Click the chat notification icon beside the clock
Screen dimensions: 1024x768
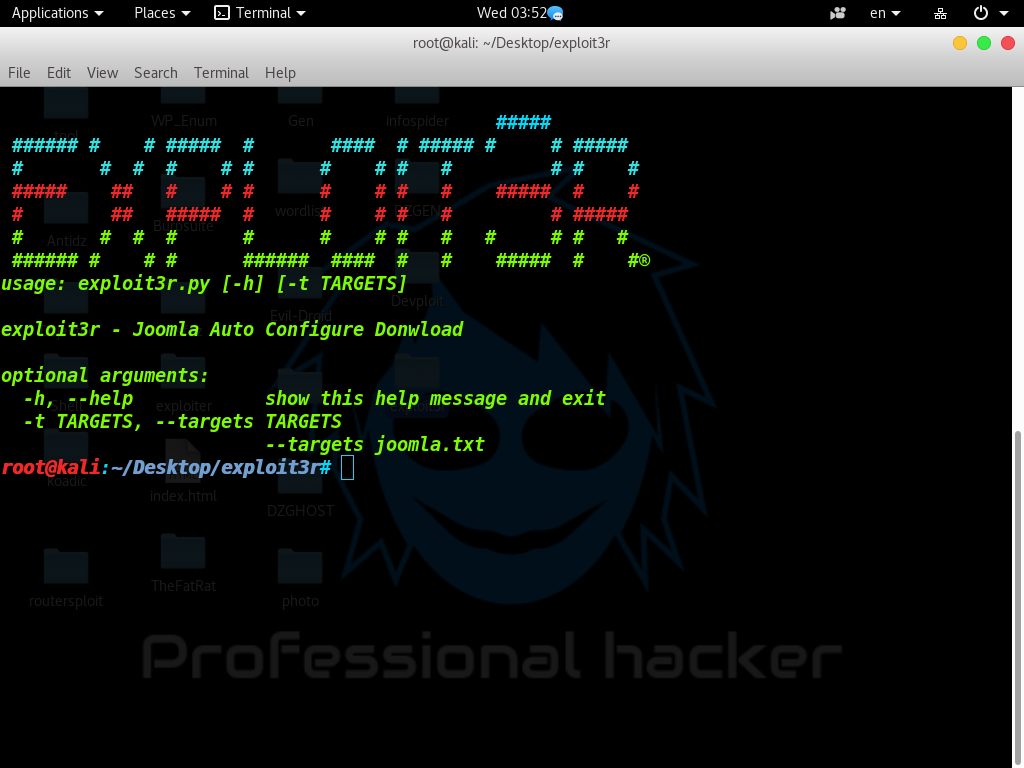556,14
